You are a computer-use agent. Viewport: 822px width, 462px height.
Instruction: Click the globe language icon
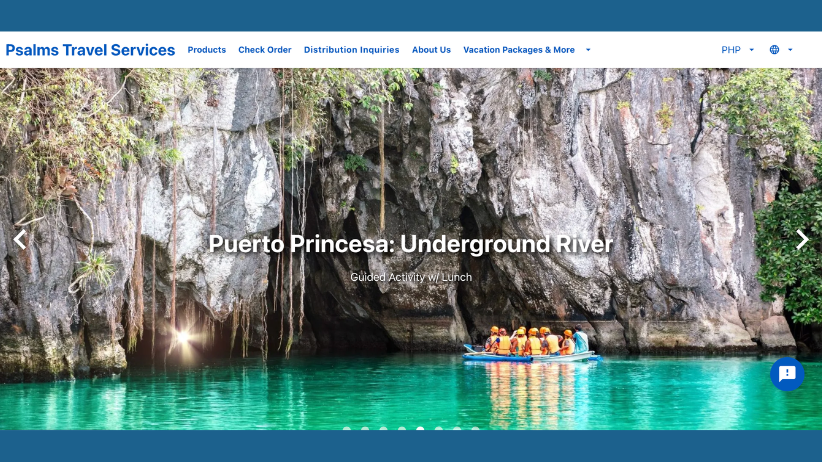pos(774,50)
